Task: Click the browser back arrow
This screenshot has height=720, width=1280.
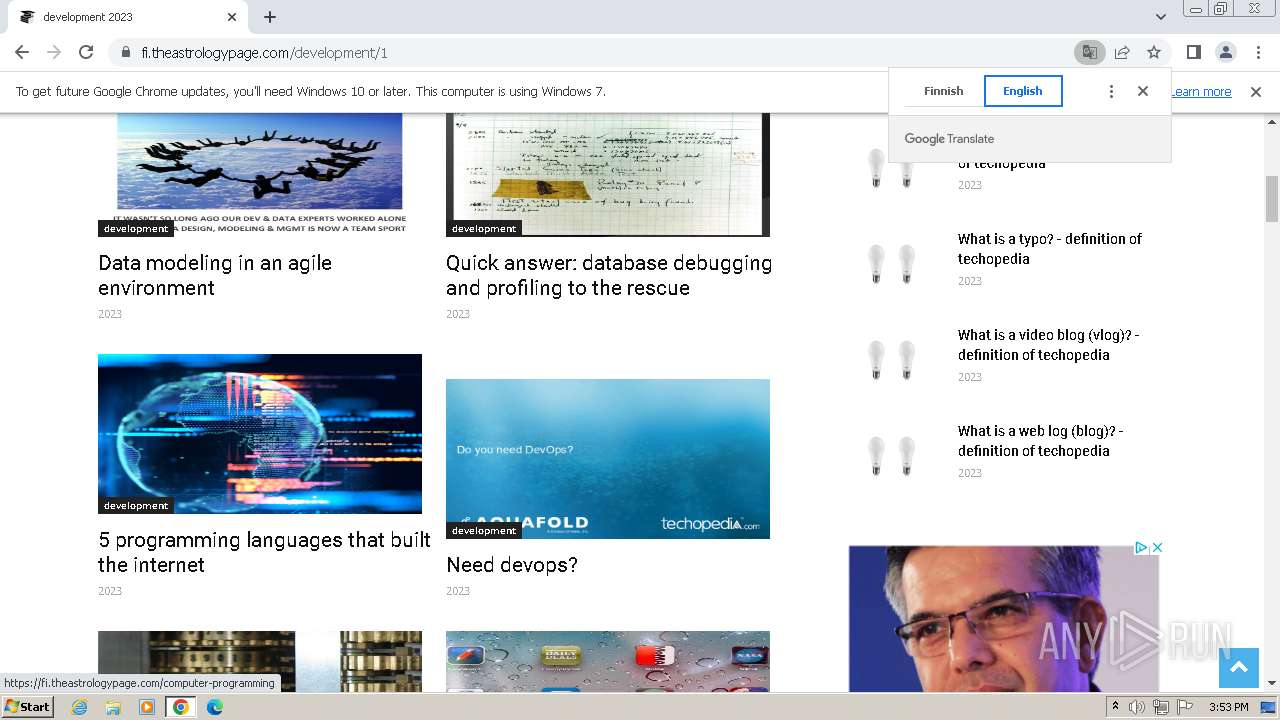Action: (x=22, y=52)
